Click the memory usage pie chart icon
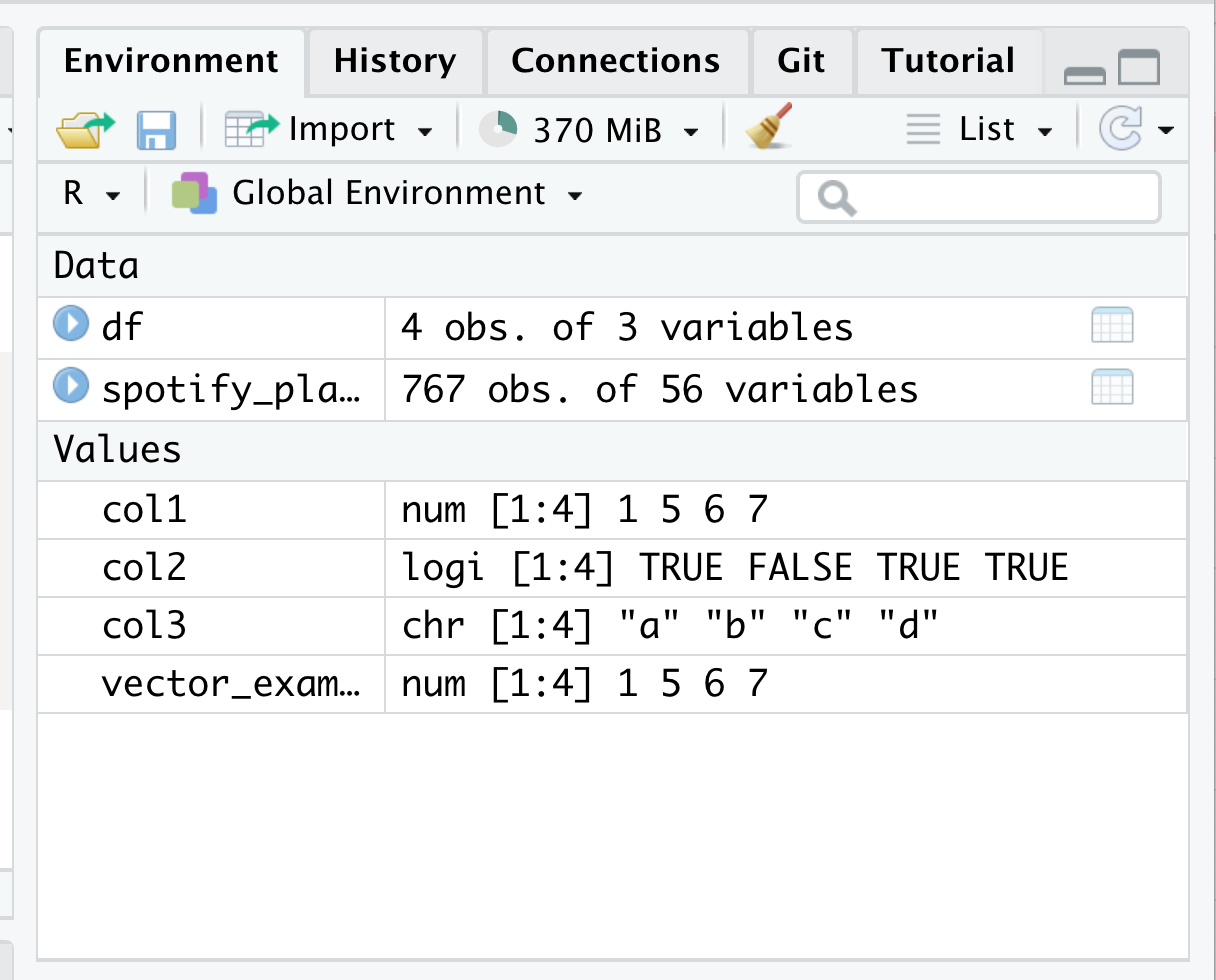This screenshot has height=980, width=1216. [498, 129]
